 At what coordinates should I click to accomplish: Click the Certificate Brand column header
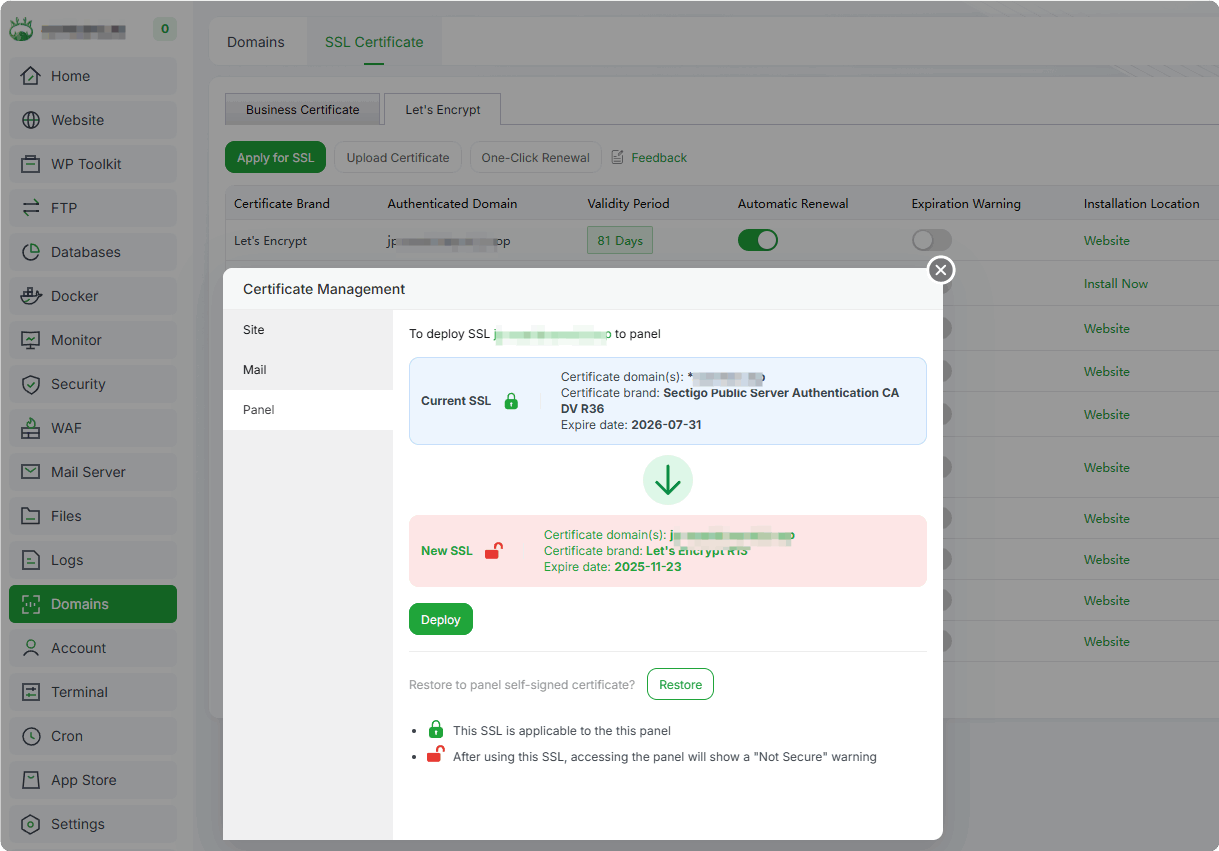[282, 203]
